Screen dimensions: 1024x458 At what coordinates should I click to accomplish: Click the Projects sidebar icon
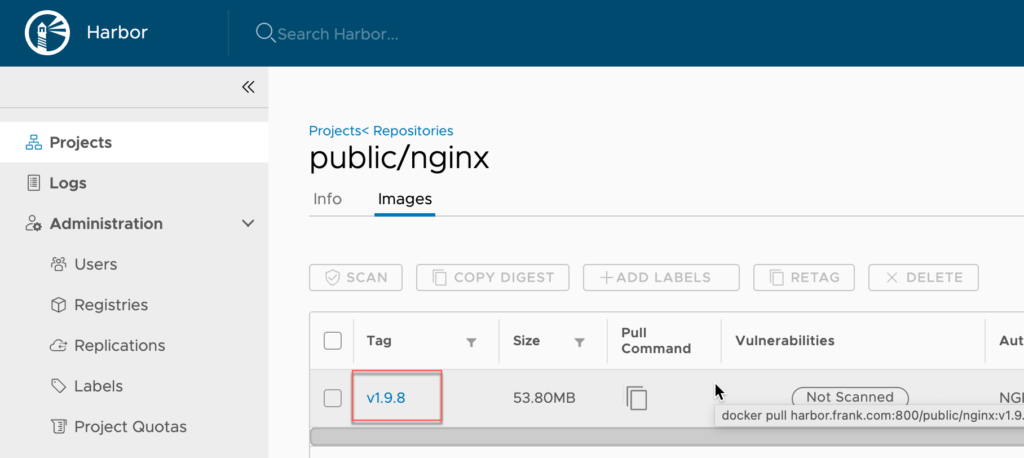pyautogui.click(x=33, y=142)
